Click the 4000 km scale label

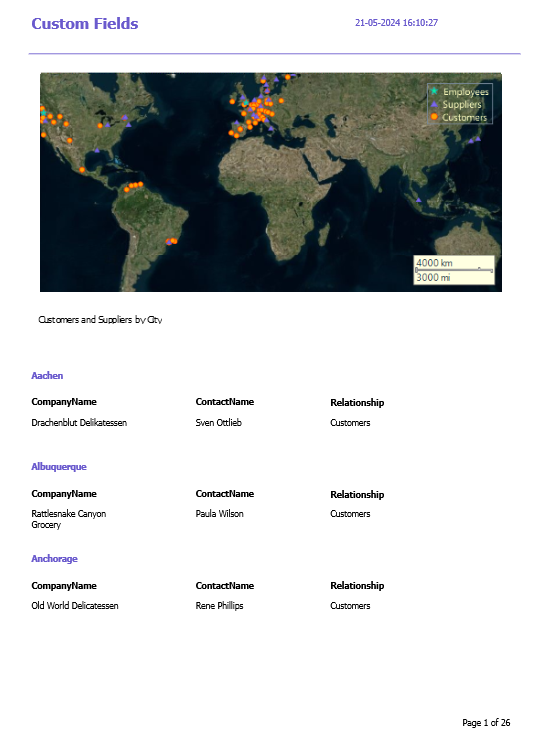tap(434, 263)
